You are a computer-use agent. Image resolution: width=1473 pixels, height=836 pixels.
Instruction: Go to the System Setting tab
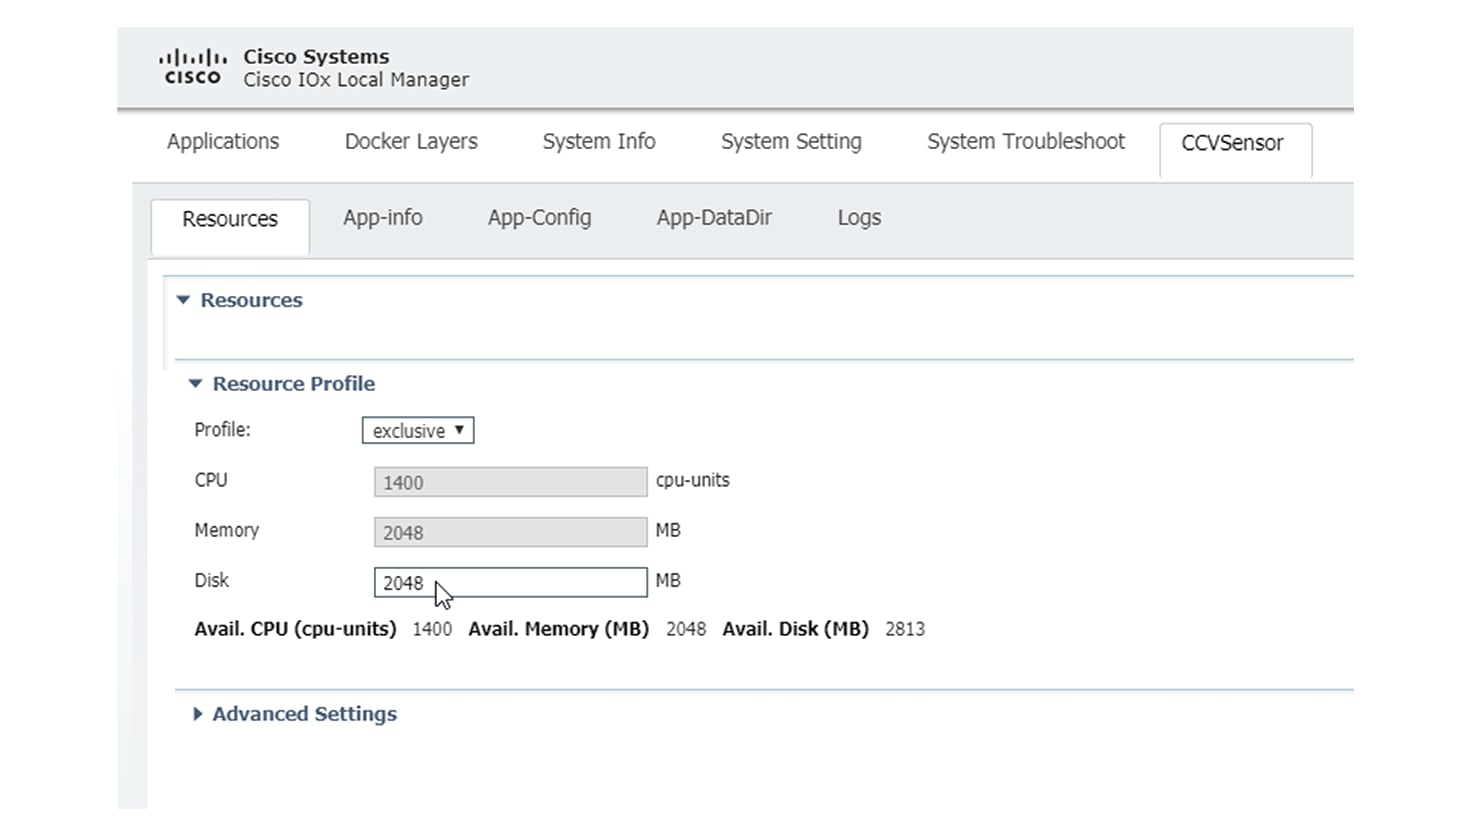point(791,142)
